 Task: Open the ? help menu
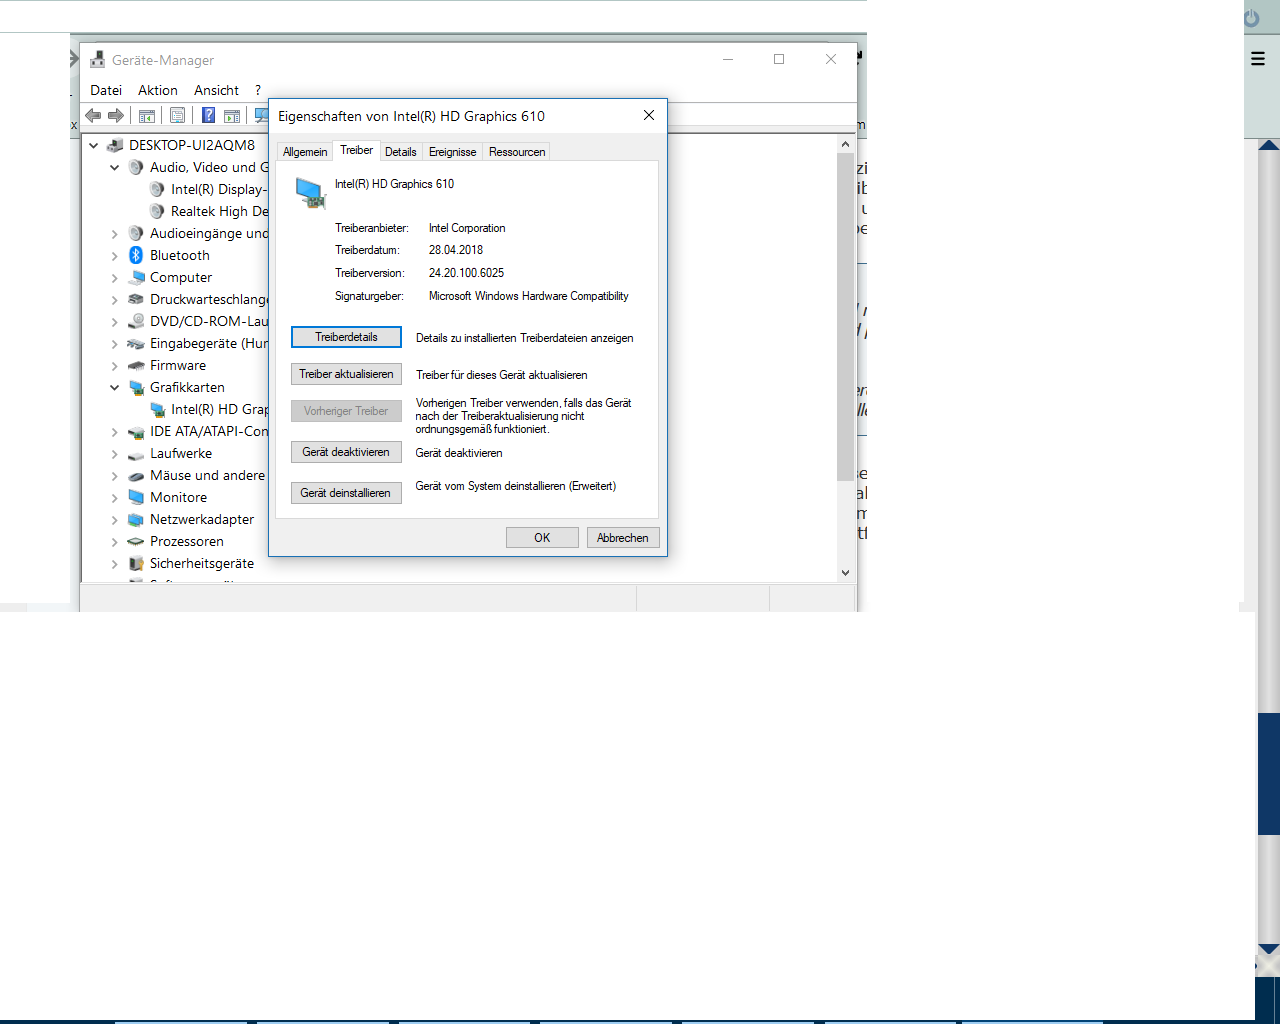pyautogui.click(x=258, y=90)
